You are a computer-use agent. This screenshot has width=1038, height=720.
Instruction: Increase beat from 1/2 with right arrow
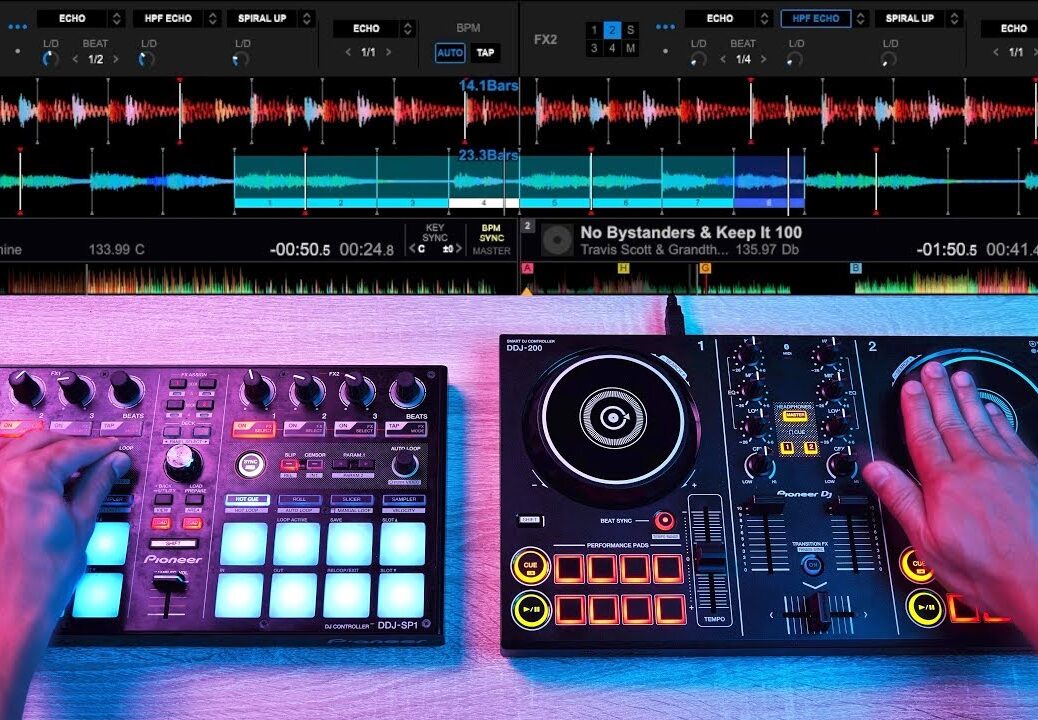point(116,59)
